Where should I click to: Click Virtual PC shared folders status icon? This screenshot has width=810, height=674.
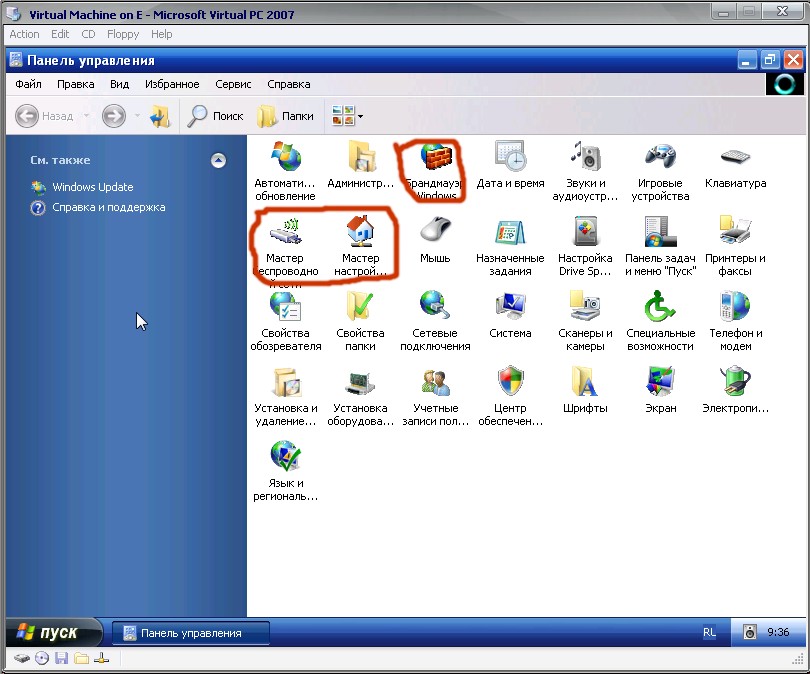pyautogui.click(x=81, y=659)
